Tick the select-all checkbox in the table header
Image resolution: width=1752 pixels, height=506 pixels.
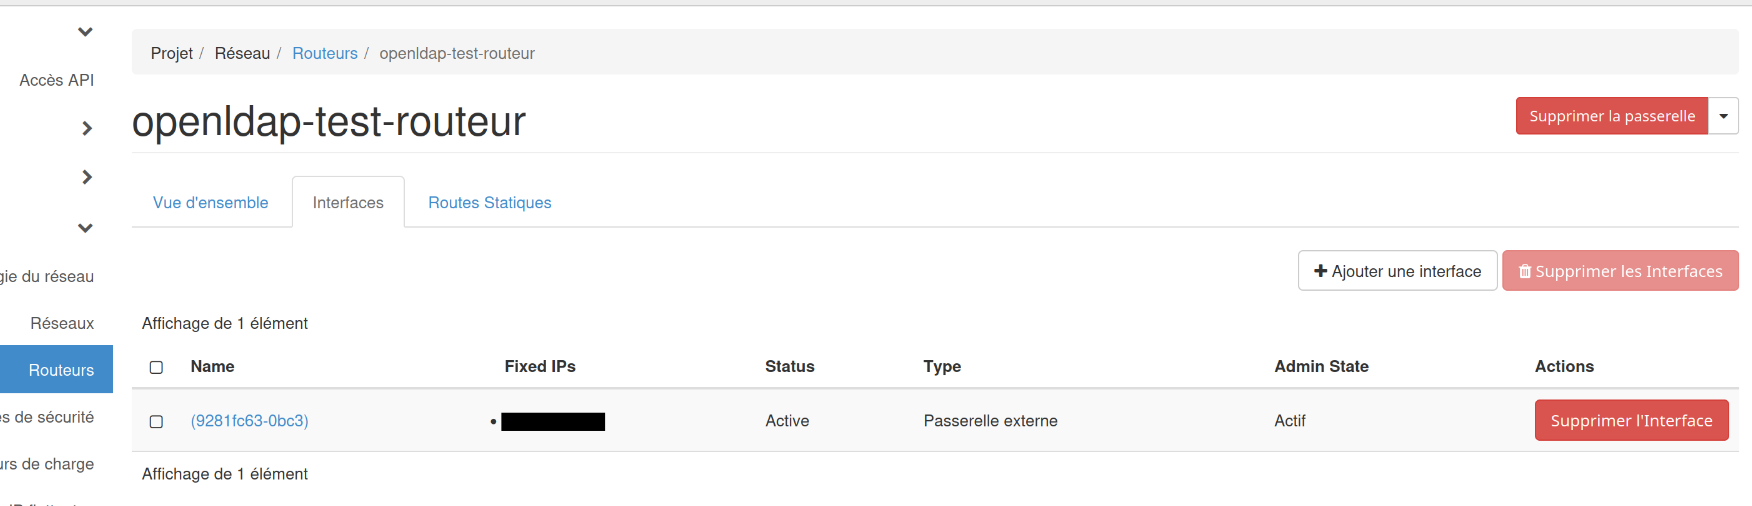point(156,367)
